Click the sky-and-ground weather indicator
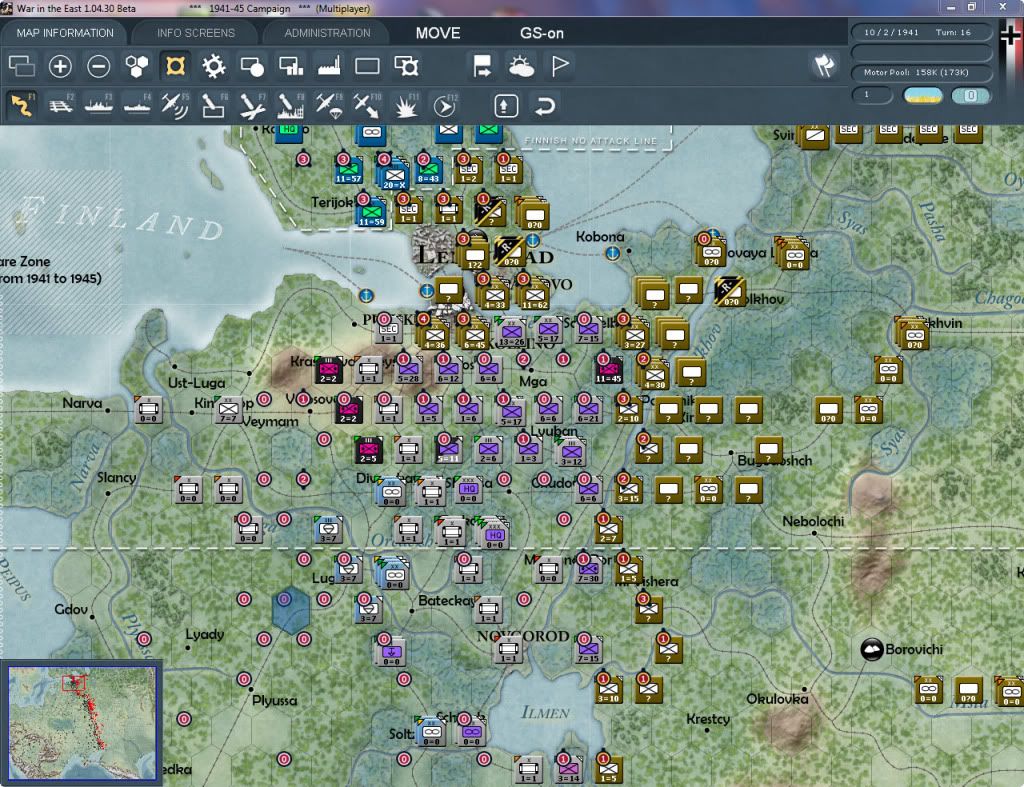Screen dimensions: 1024x787 922,95
